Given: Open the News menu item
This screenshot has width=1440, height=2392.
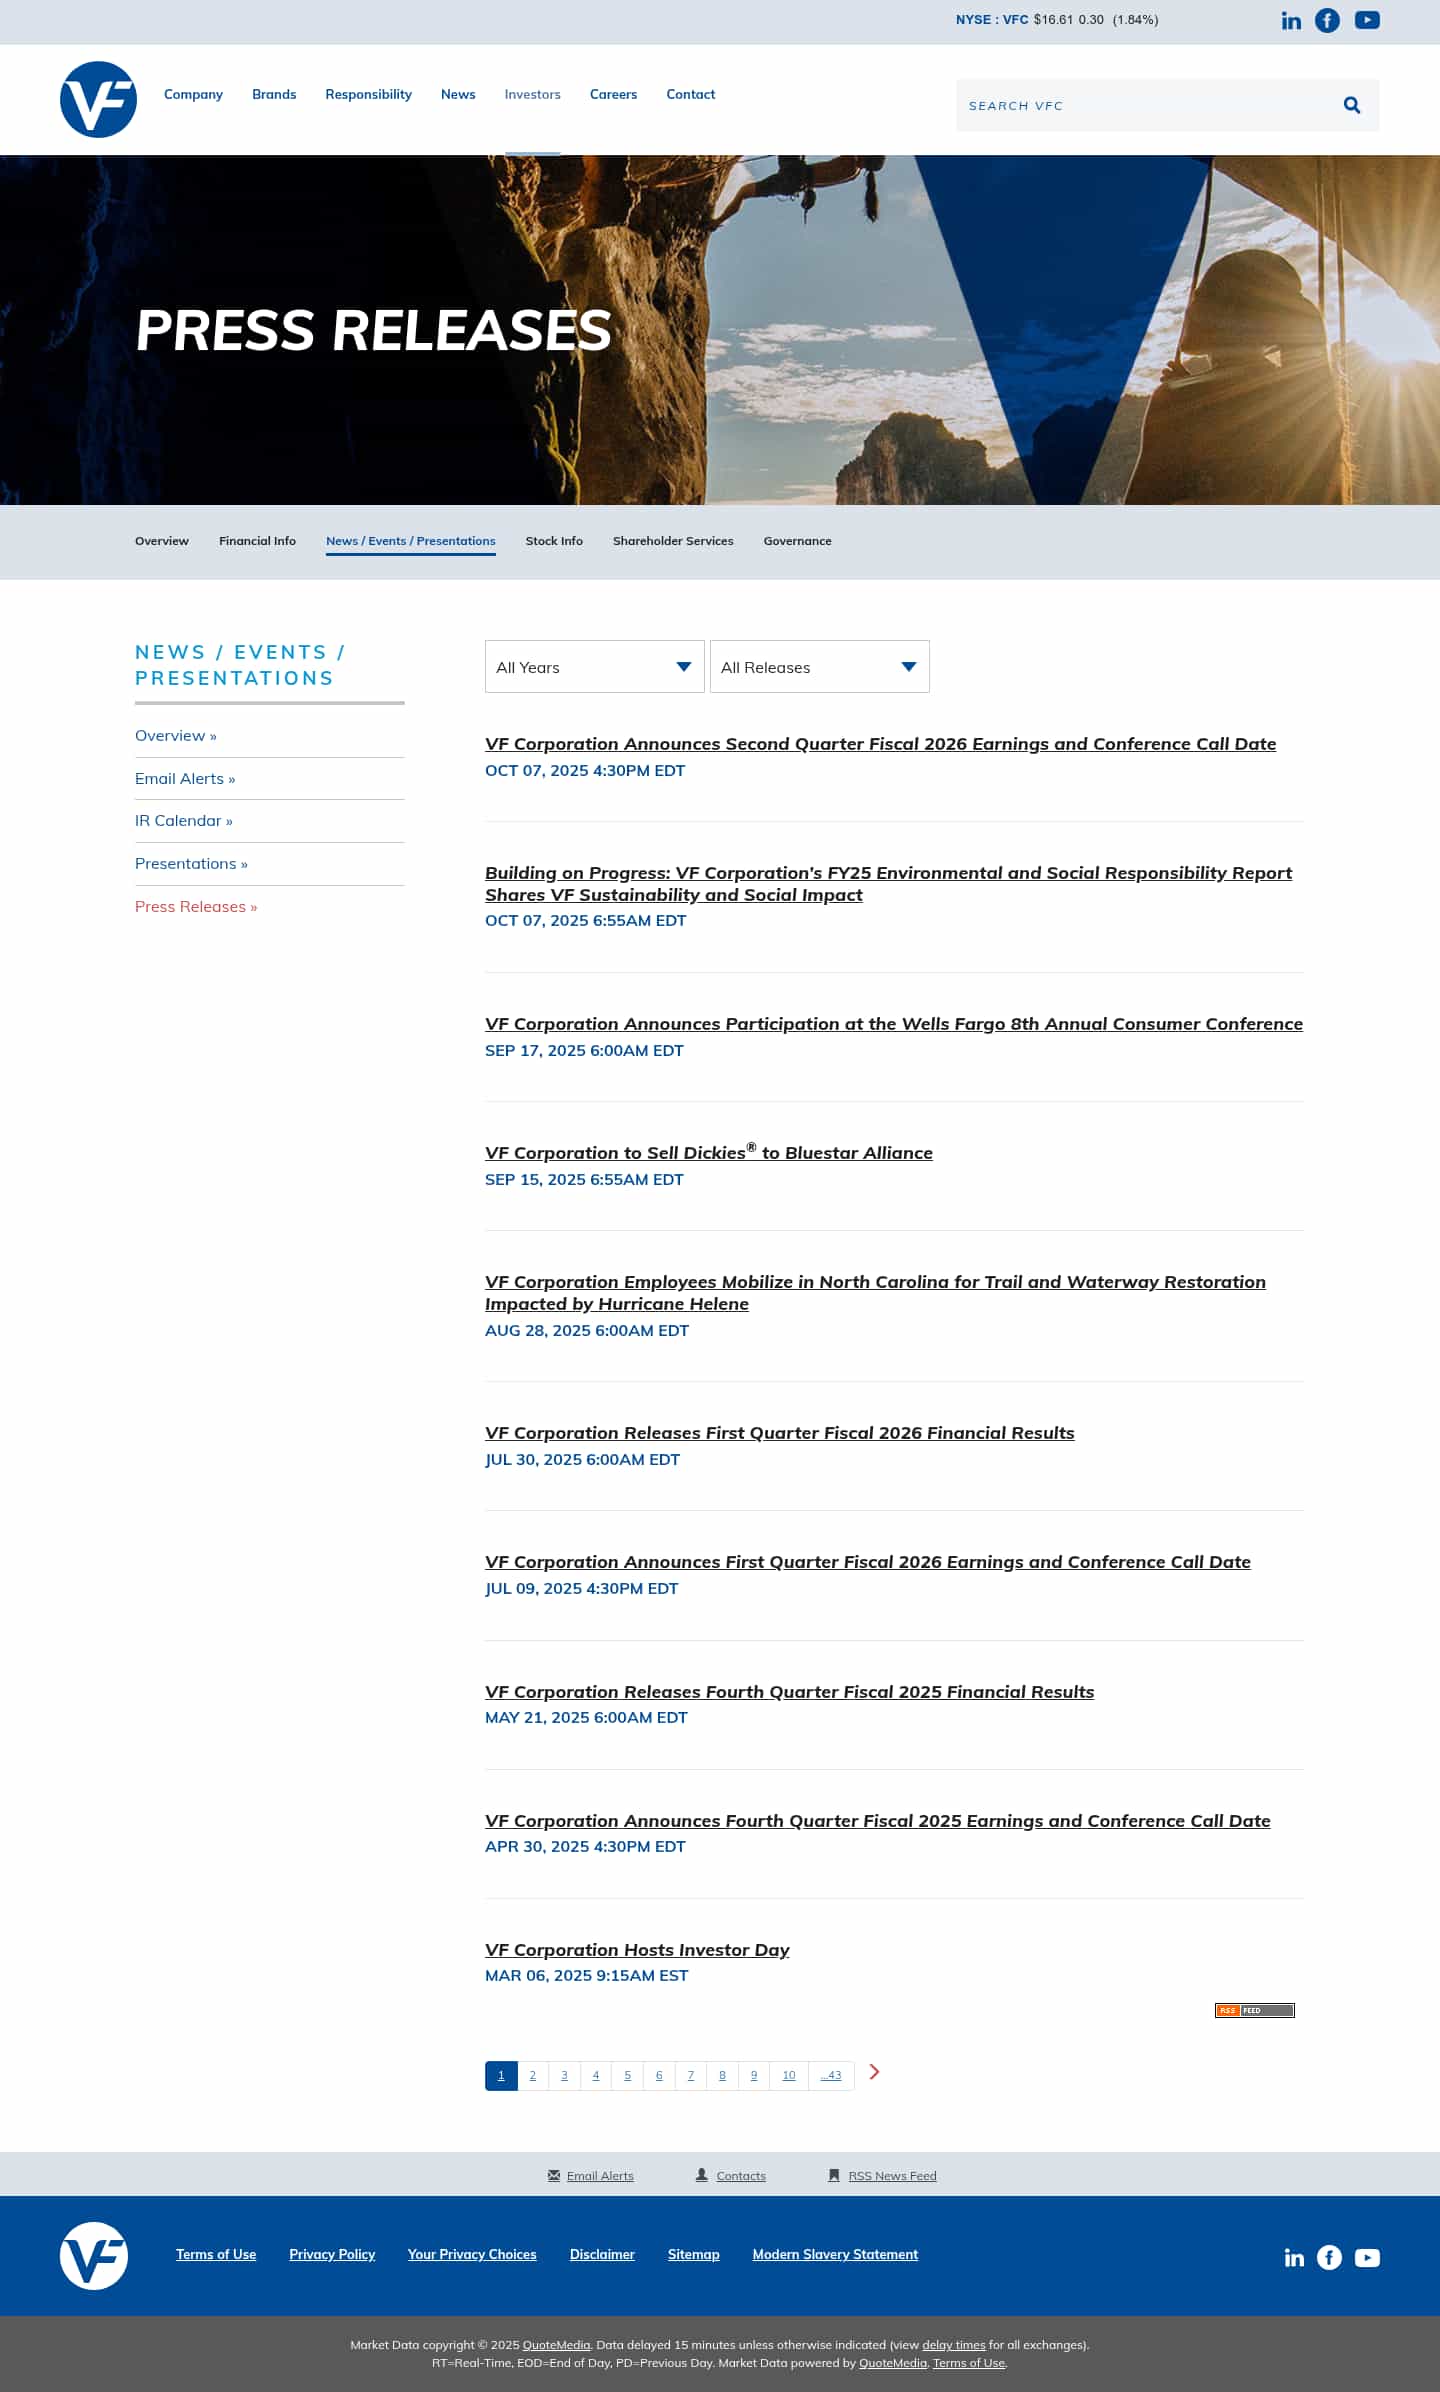Looking at the screenshot, I should (x=458, y=94).
